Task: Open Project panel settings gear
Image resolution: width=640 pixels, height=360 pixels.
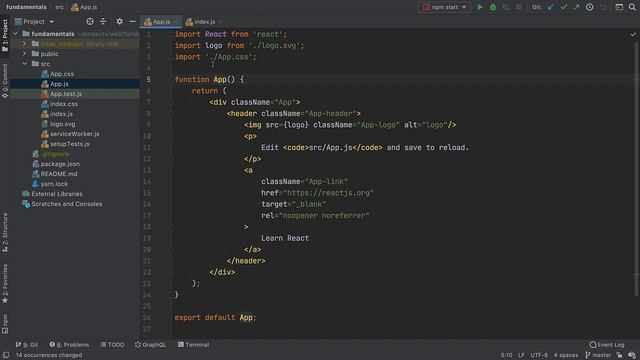Action: coord(119,21)
